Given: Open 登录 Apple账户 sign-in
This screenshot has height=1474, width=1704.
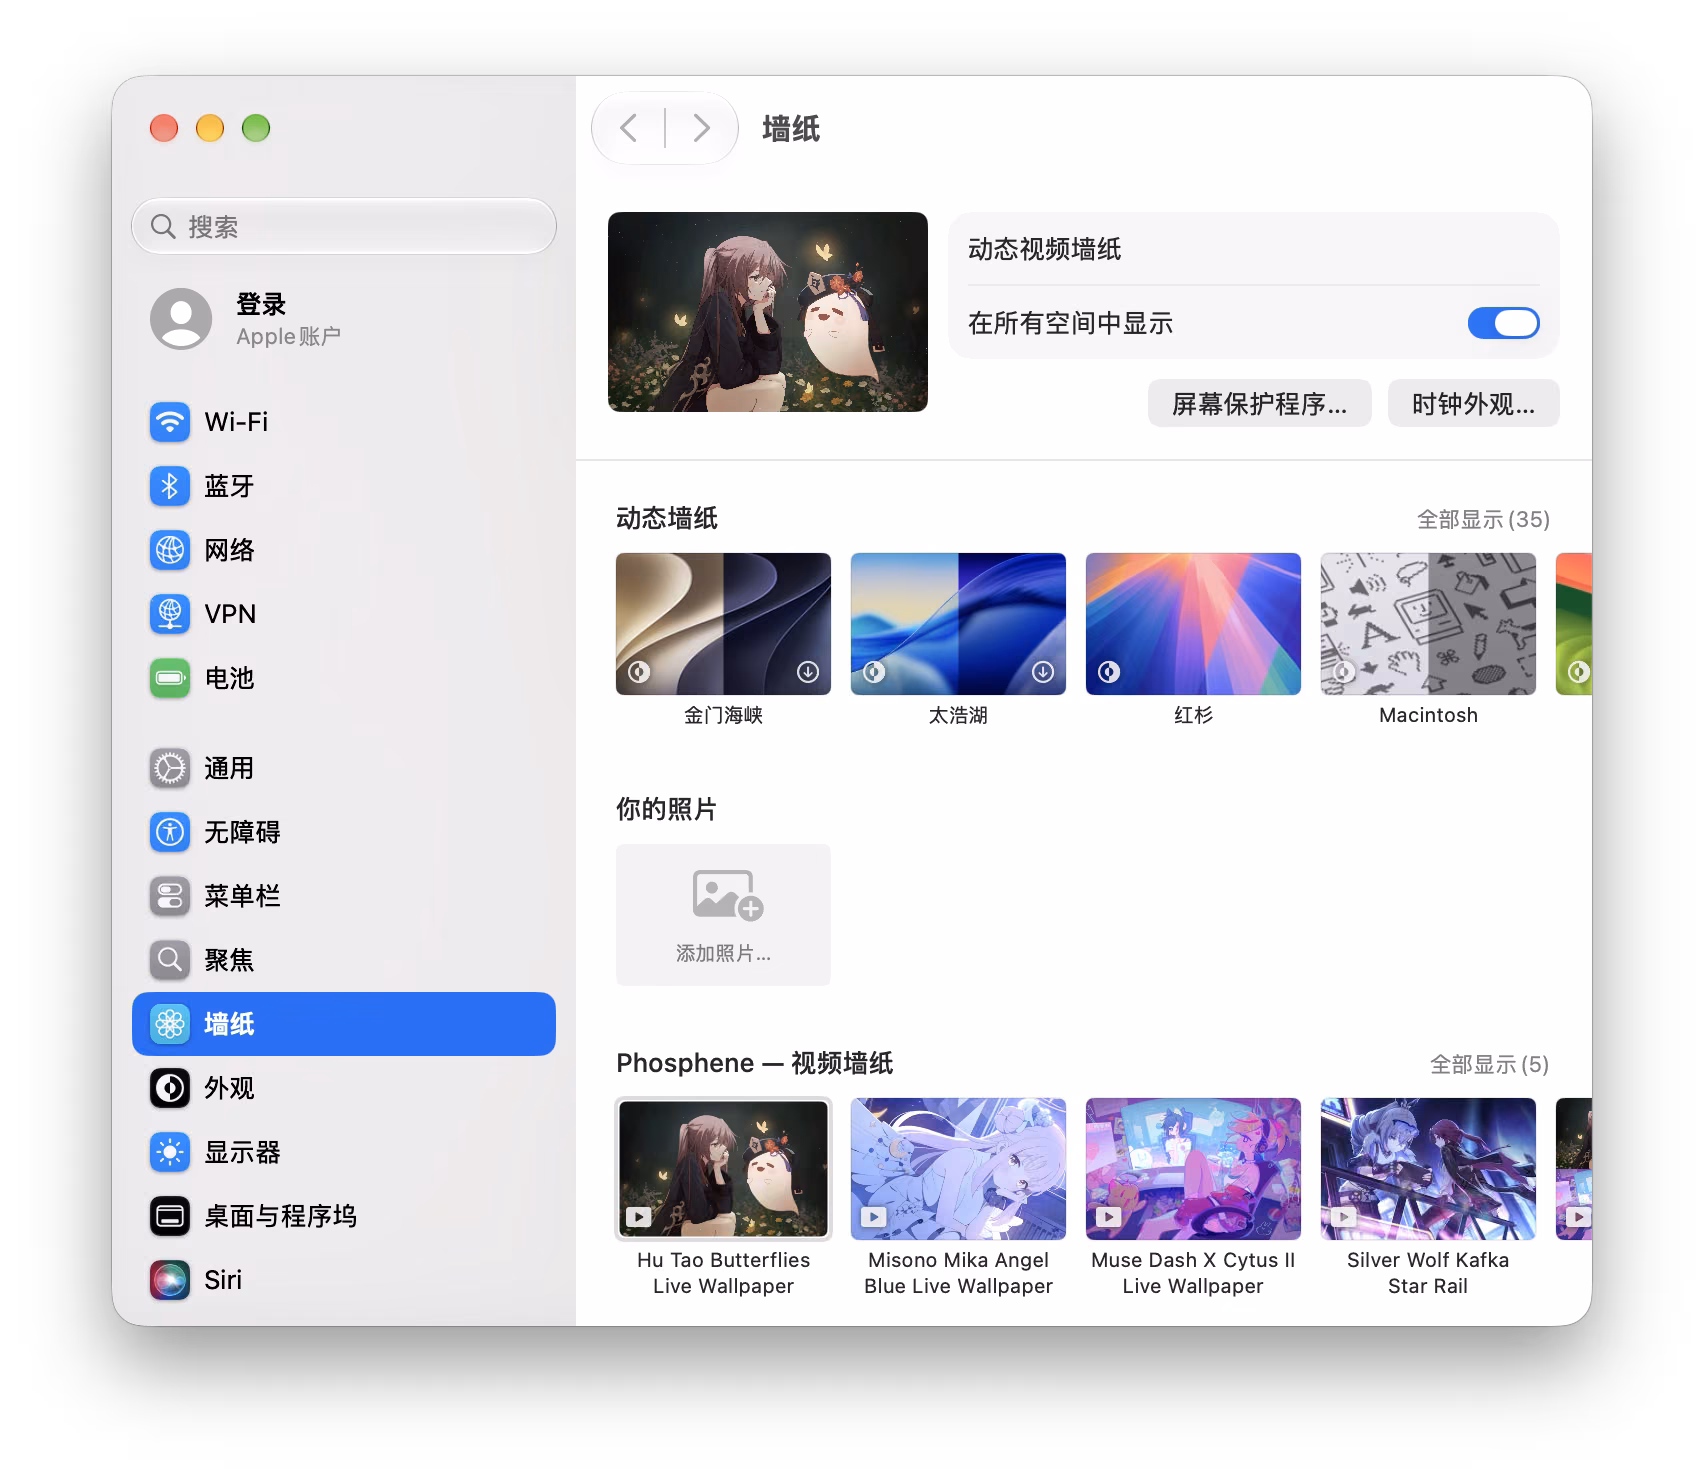Looking at the screenshot, I should [343, 319].
